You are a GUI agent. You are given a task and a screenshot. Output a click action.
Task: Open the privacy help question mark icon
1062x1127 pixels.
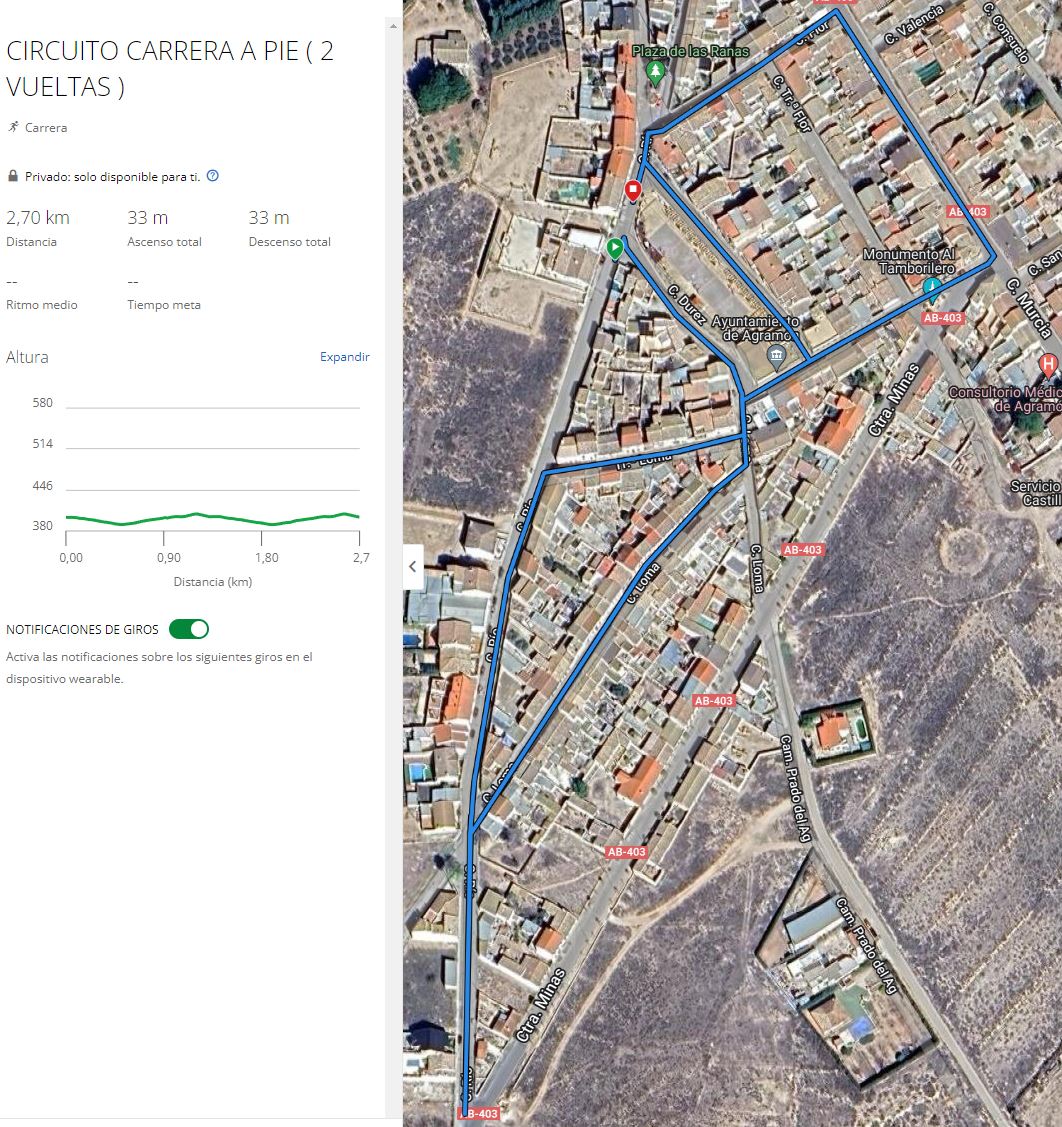tap(212, 176)
